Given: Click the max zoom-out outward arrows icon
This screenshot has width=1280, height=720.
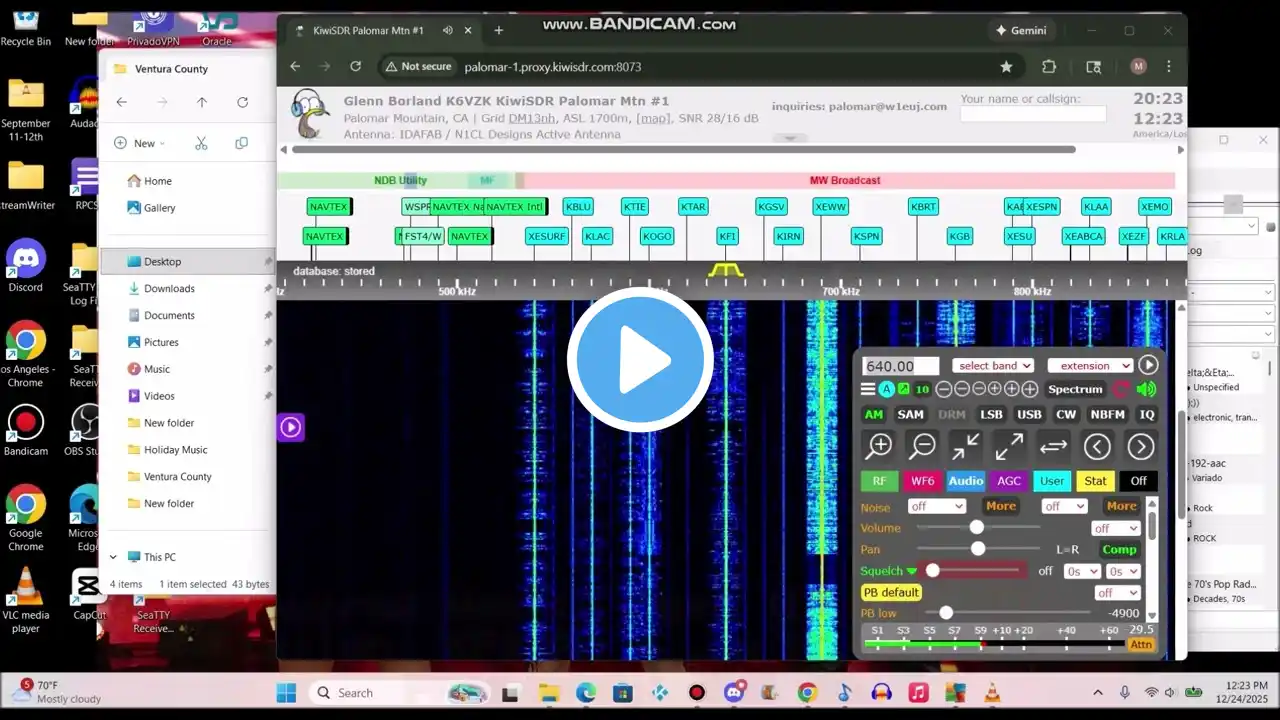Looking at the screenshot, I should (x=1009, y=446).
